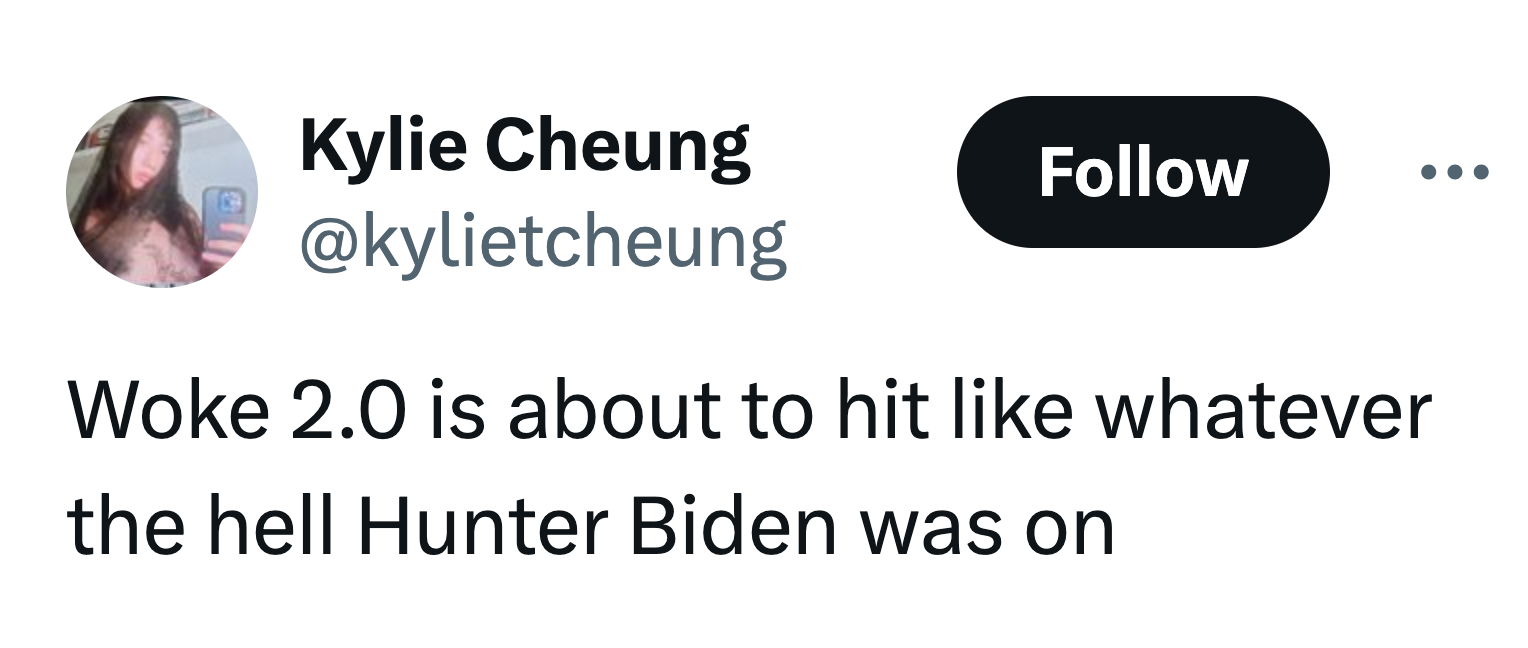Tap the ellipsis icon beside the Follow button

pyautogui.click(x=1456, y=172)
